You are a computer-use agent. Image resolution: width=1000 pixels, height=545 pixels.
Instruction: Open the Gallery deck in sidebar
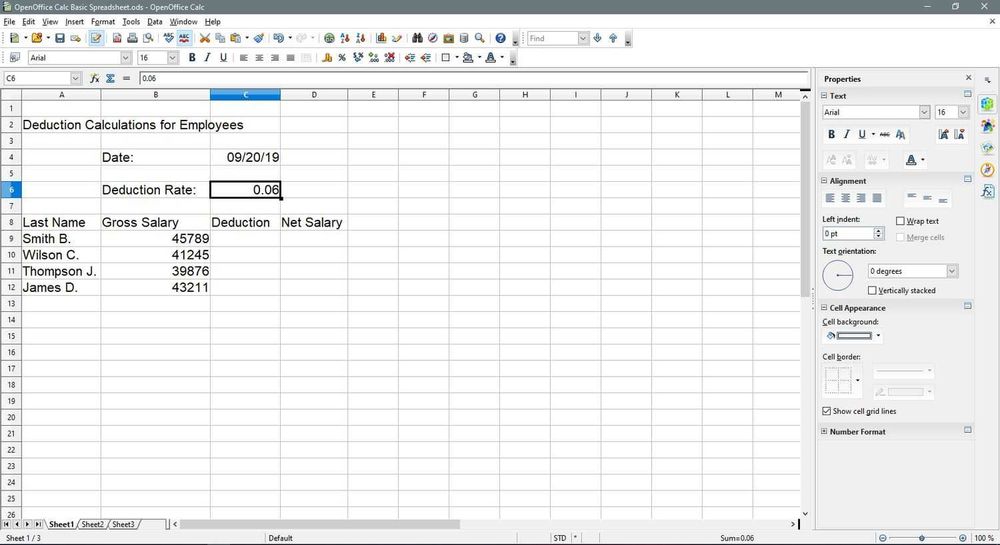(x=987, y=147)
